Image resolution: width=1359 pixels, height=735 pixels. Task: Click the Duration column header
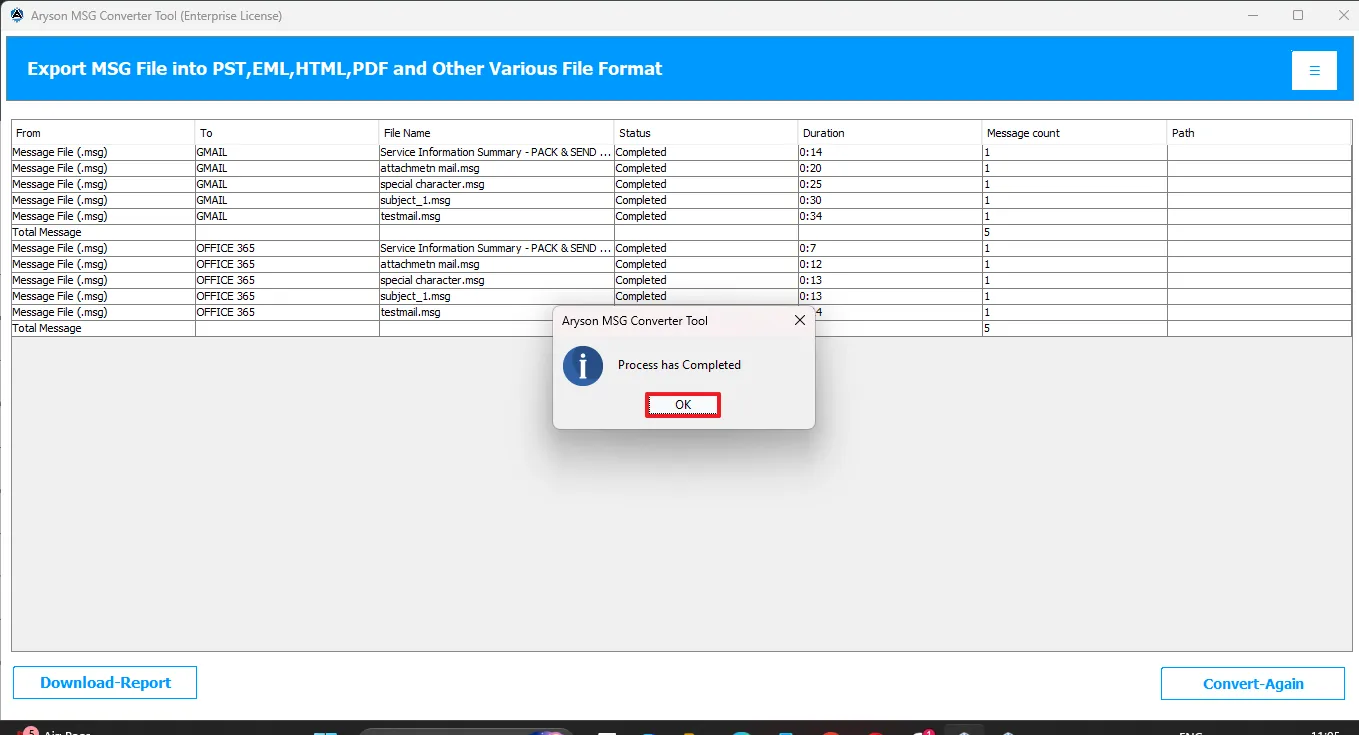click(x=890, y=133)
